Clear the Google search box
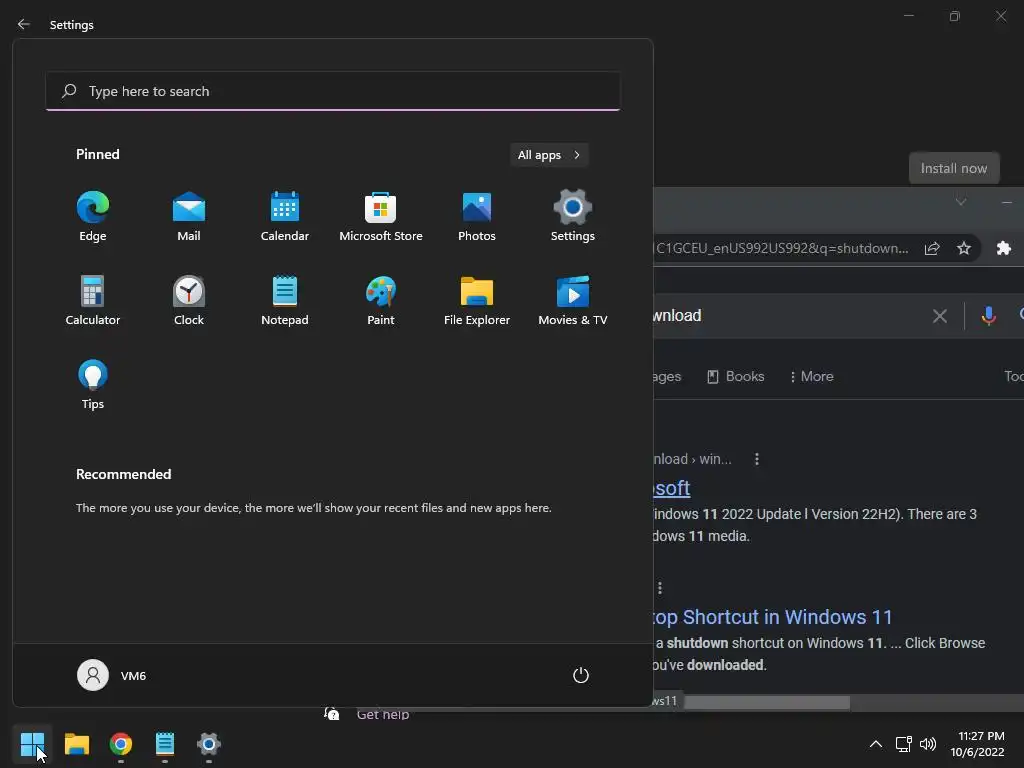The width and height of the screenshot is (1024, 768). click(x=940, y=316)
